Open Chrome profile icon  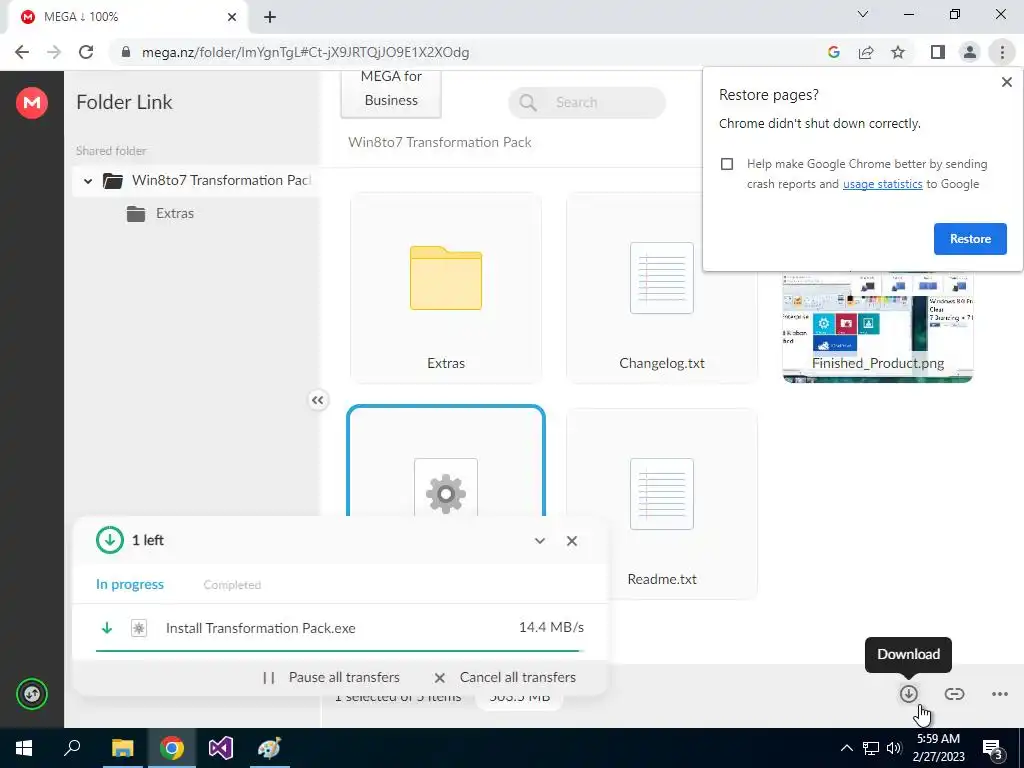970,52
